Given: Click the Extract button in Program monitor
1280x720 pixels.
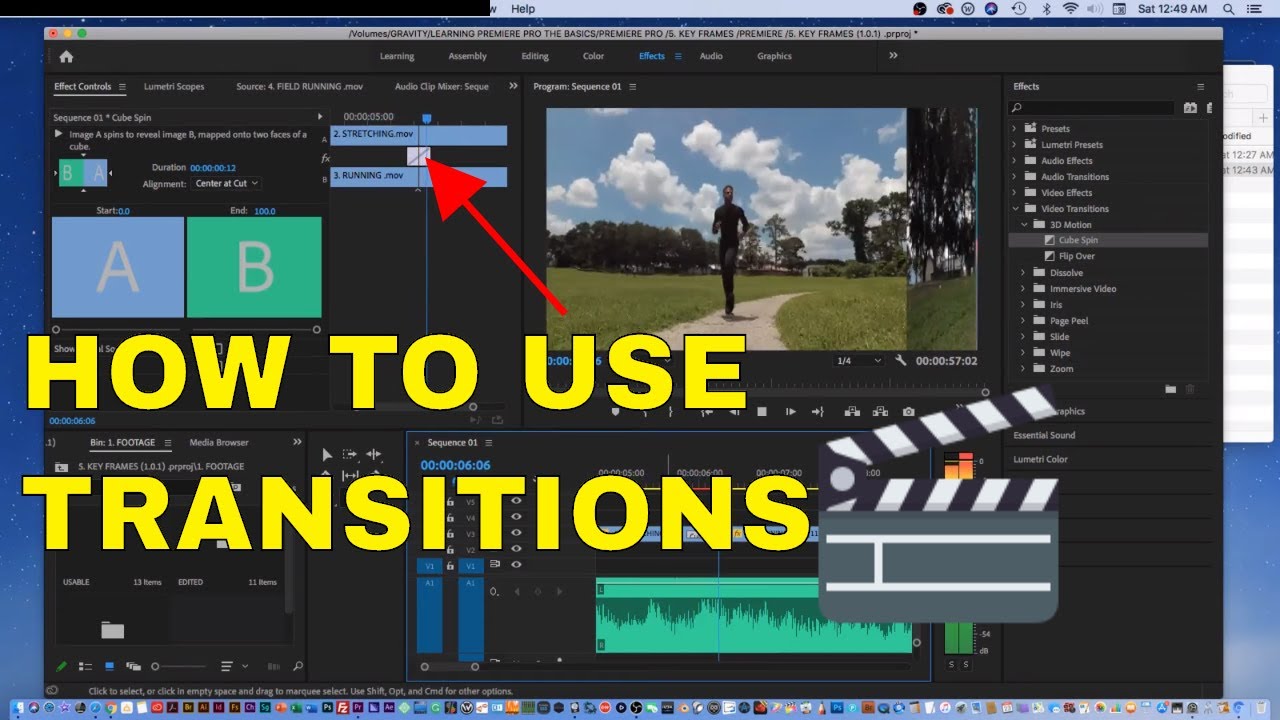Looking at the screenshot, I should [880, 411].
